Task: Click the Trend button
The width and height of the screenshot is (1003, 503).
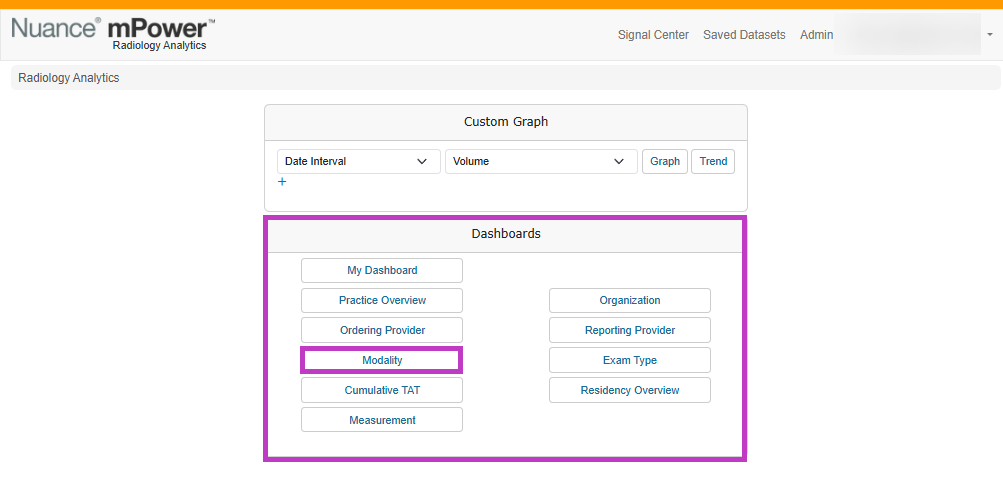Action: coord(713,161)
